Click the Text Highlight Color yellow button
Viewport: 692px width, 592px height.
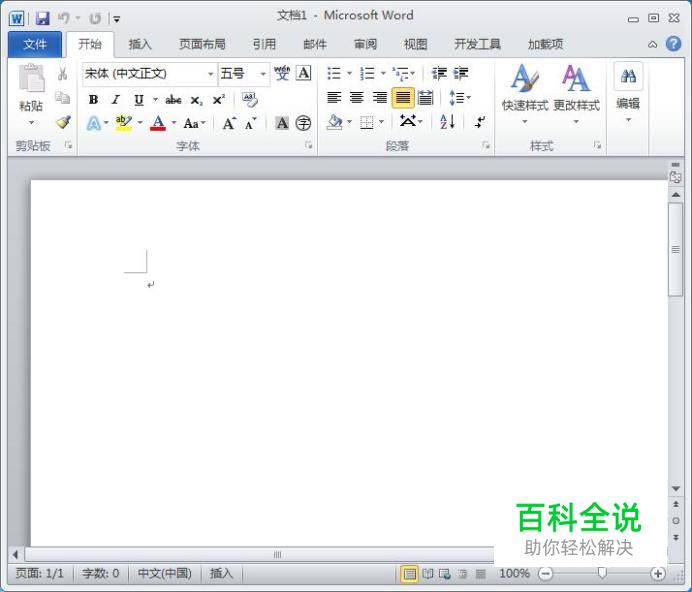click(x=124, y=123)
